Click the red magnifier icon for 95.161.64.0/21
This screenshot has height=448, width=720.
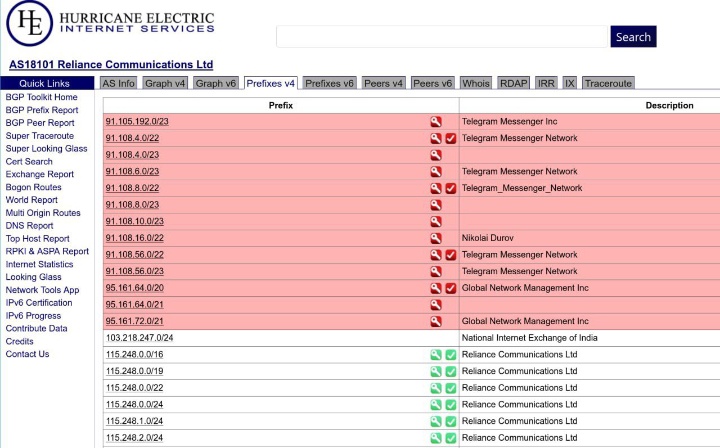(x=436, y=305)
